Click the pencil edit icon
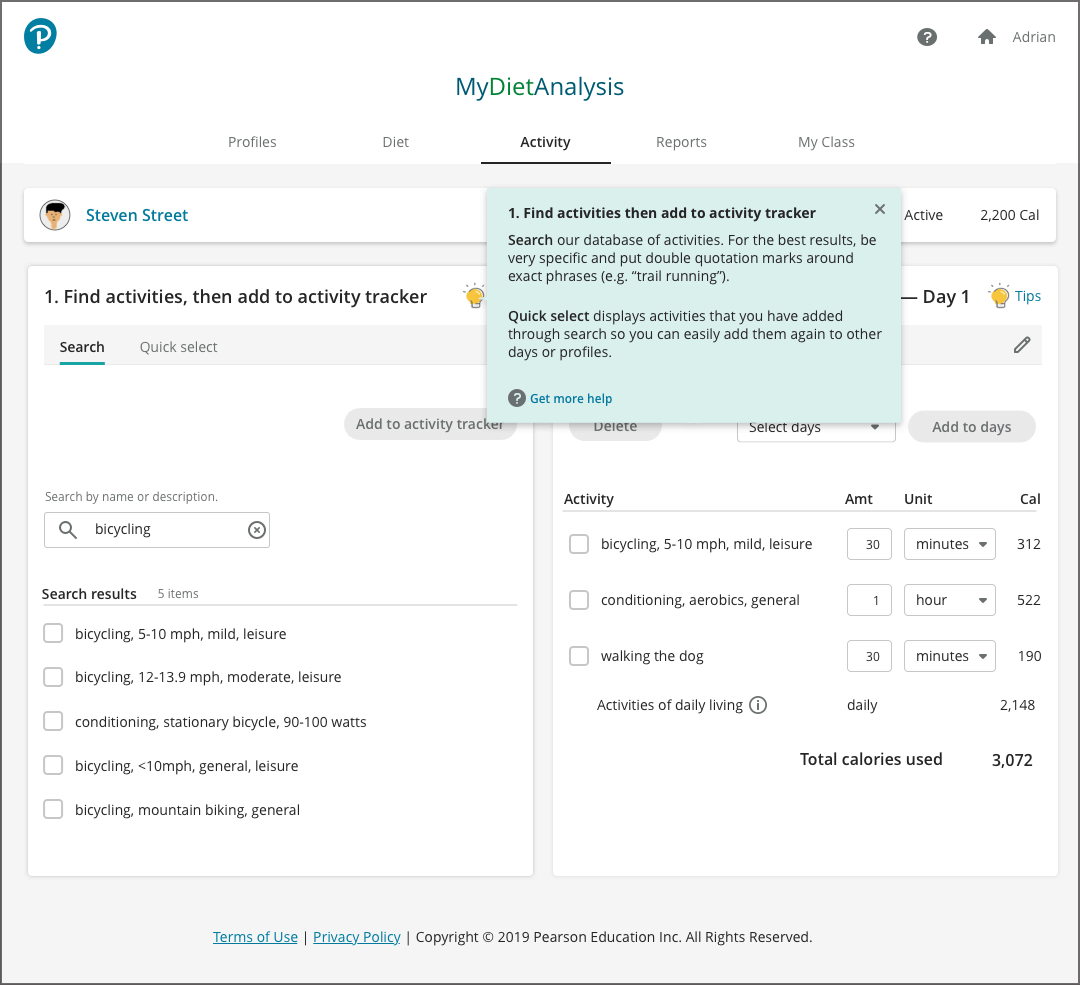This screenshot has width=1080, height=985. click(1021, 345)
